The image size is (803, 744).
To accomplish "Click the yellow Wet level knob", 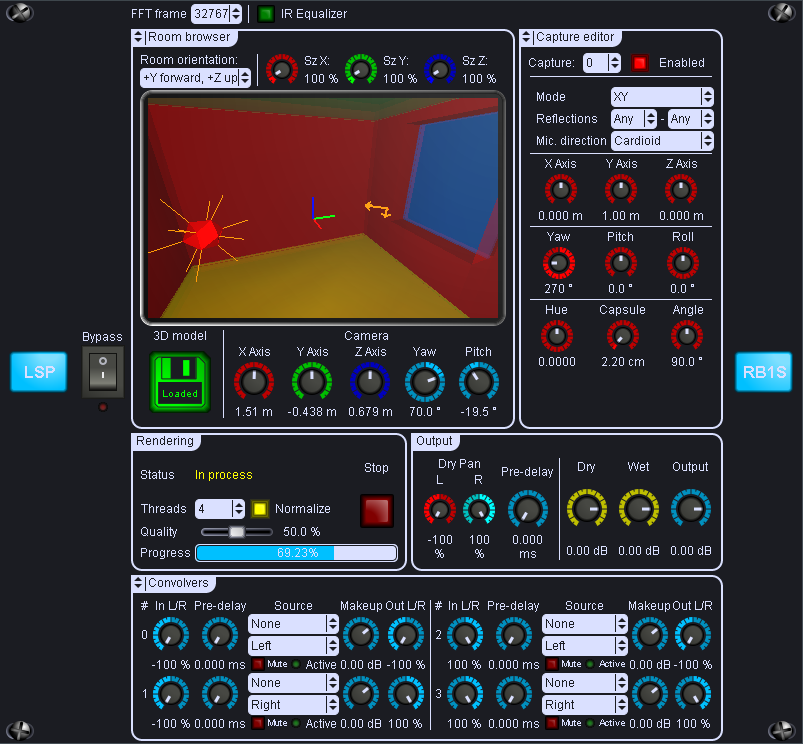I will pos(638,509).
